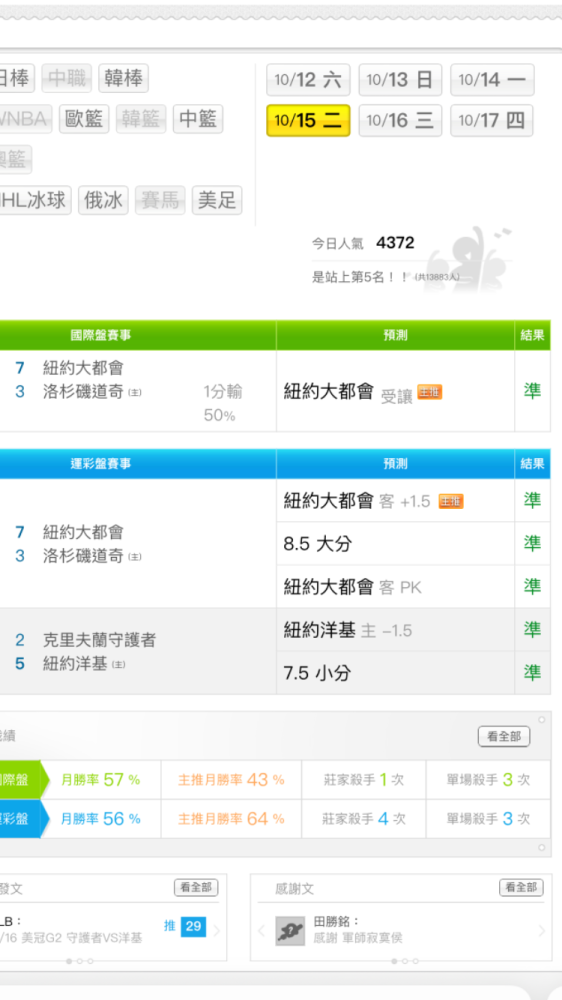
Task: Click 單場殺手 3 次 in 國際盤 row
Action: click(488, 779)
